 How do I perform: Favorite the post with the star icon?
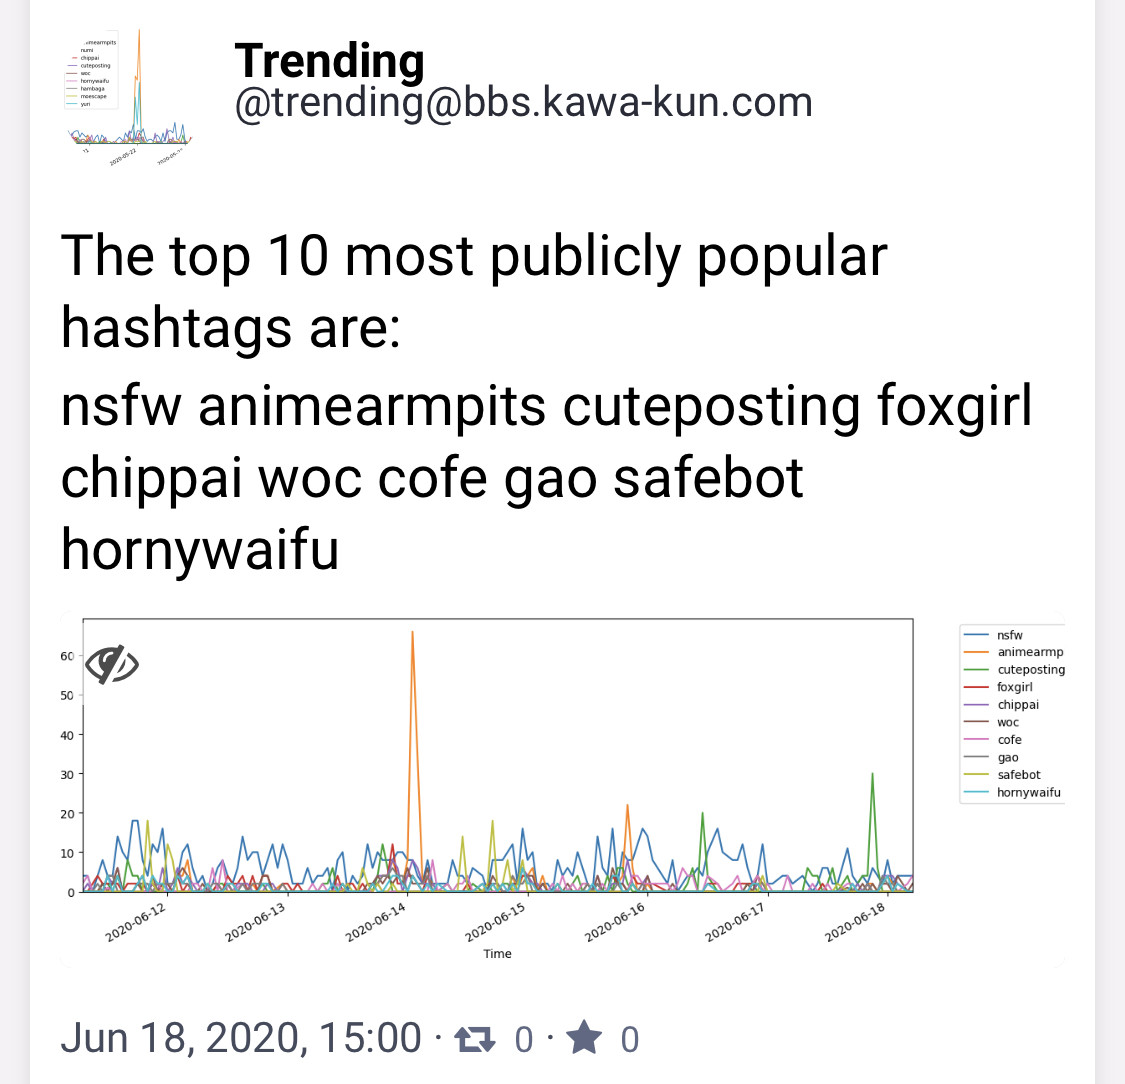coord(584,1039)
